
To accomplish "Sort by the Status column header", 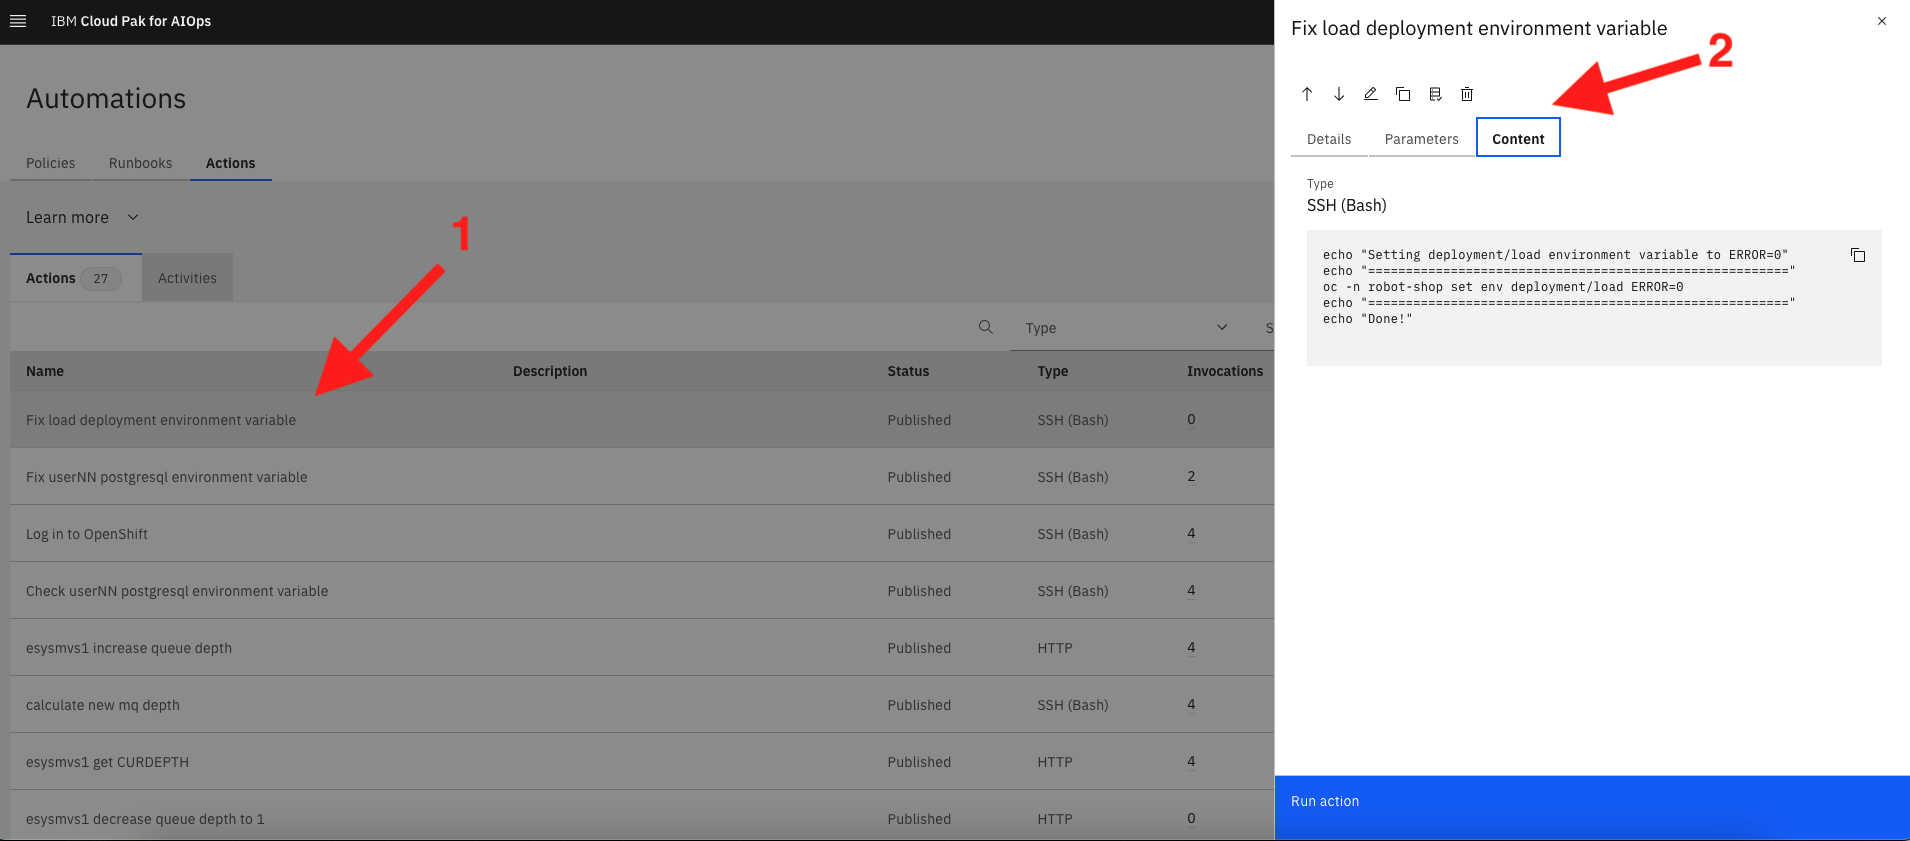I will click(x=908, y=371).
